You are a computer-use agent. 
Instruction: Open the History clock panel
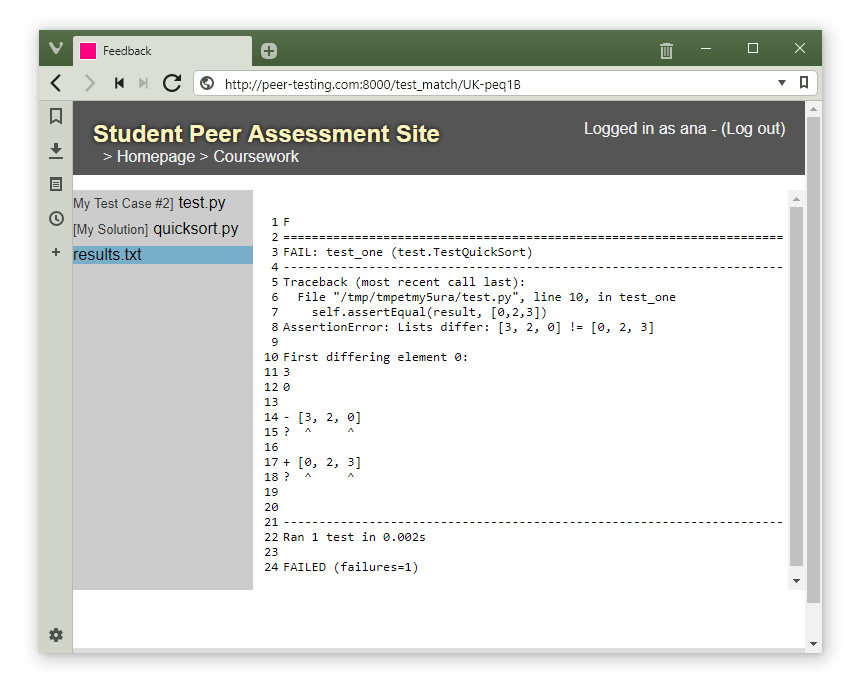[56, 218]
